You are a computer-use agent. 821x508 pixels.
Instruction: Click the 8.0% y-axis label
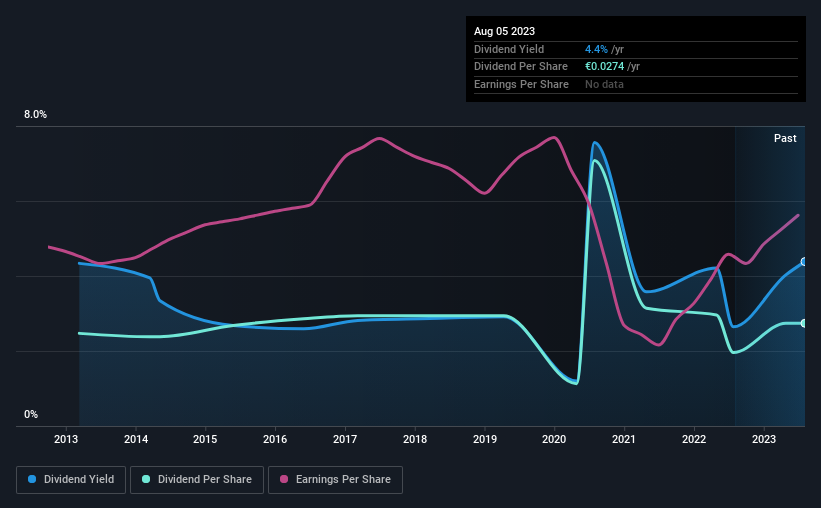click(35, 114)
